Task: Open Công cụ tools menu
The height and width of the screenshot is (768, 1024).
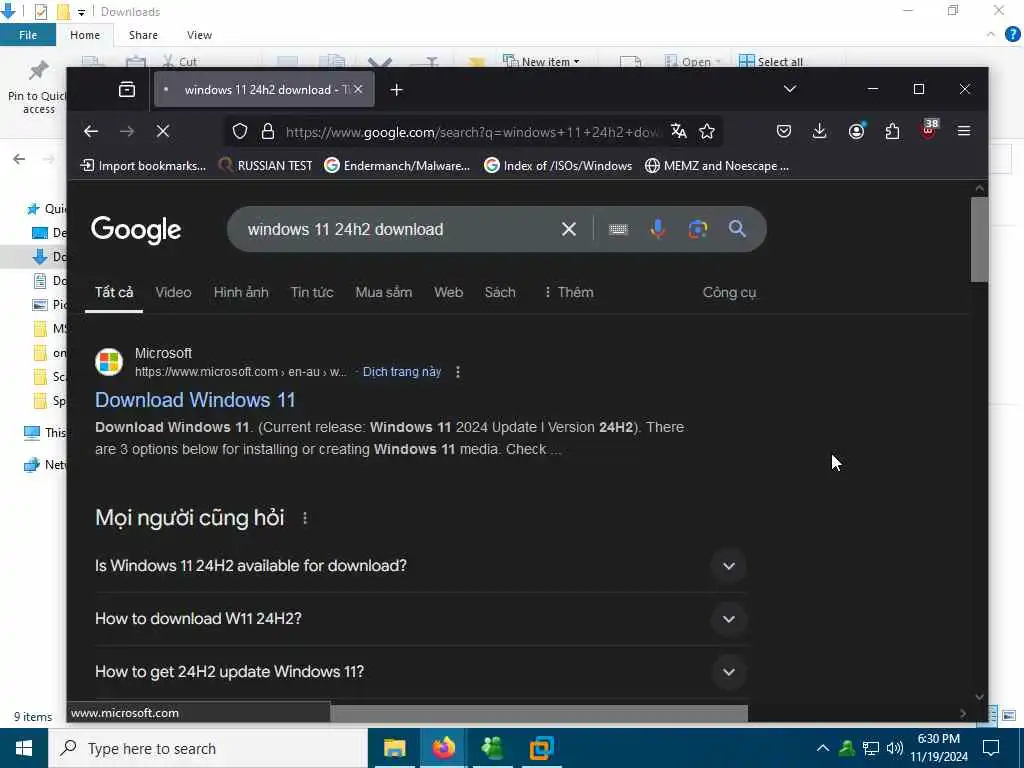Action: 729,293
